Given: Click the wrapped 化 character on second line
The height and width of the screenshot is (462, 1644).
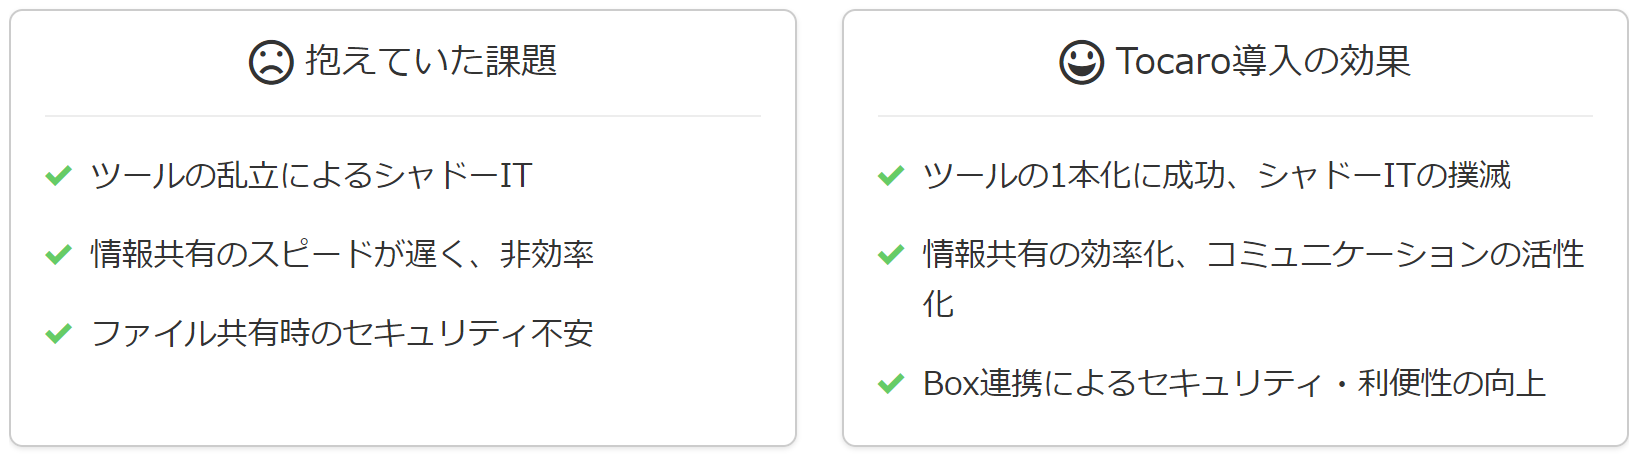Looking at the screenshot, I should coord(938,303).
